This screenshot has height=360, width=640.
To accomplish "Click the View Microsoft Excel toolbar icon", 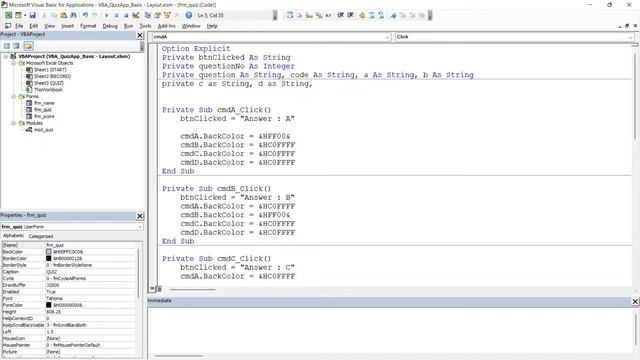I will pos(8,15).
